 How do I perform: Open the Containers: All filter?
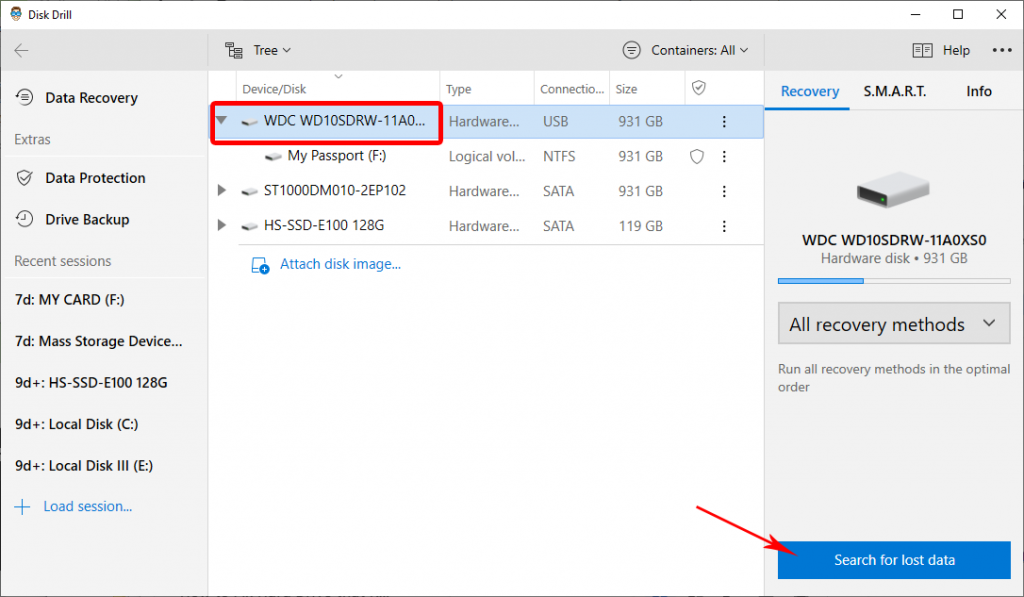pos(685,50)
